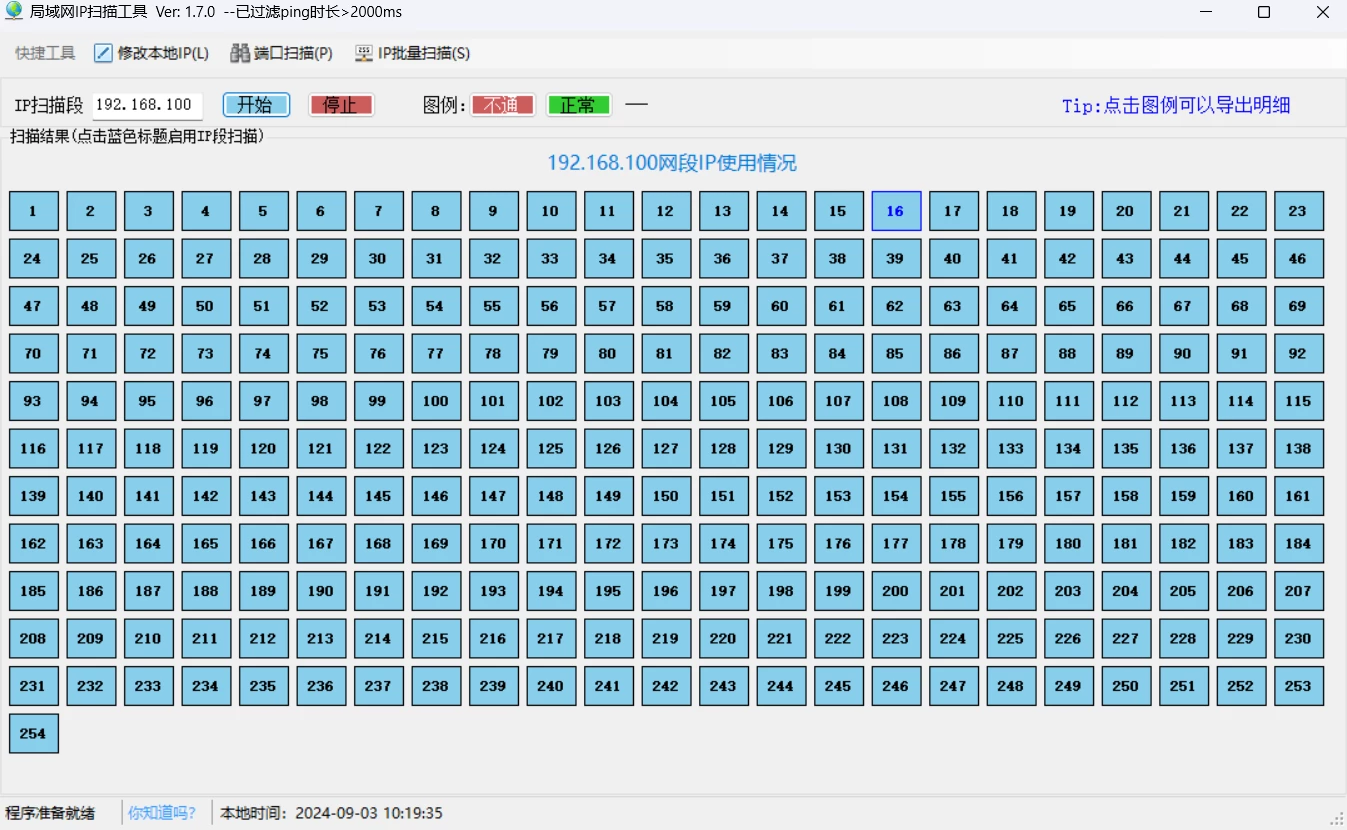Maximize the window
Image resolution: width=1347 pixels, height=830 pixels.
[1264, 12]
